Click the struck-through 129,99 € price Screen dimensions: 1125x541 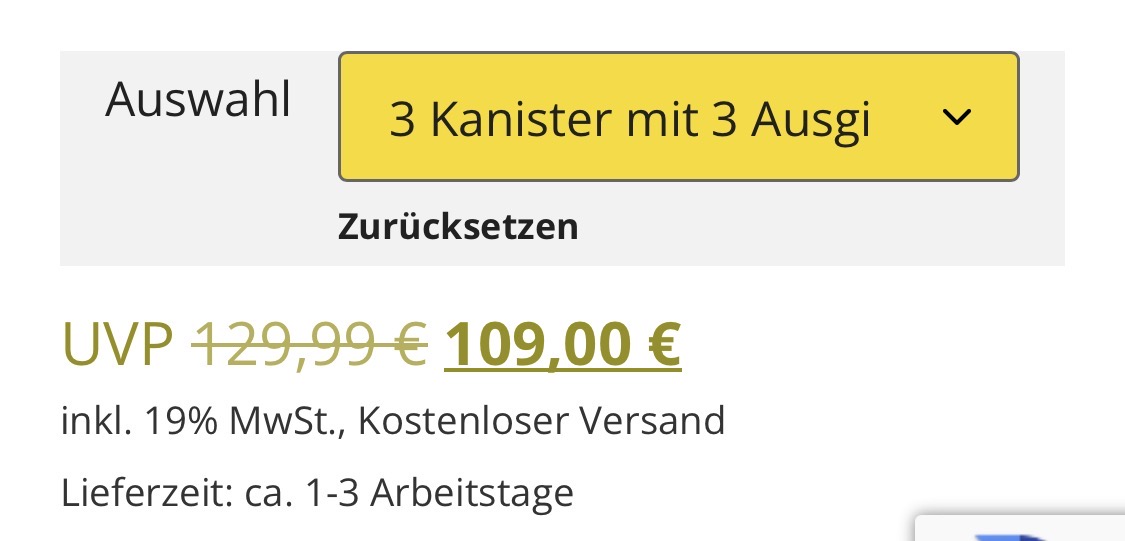click(309, 345)
